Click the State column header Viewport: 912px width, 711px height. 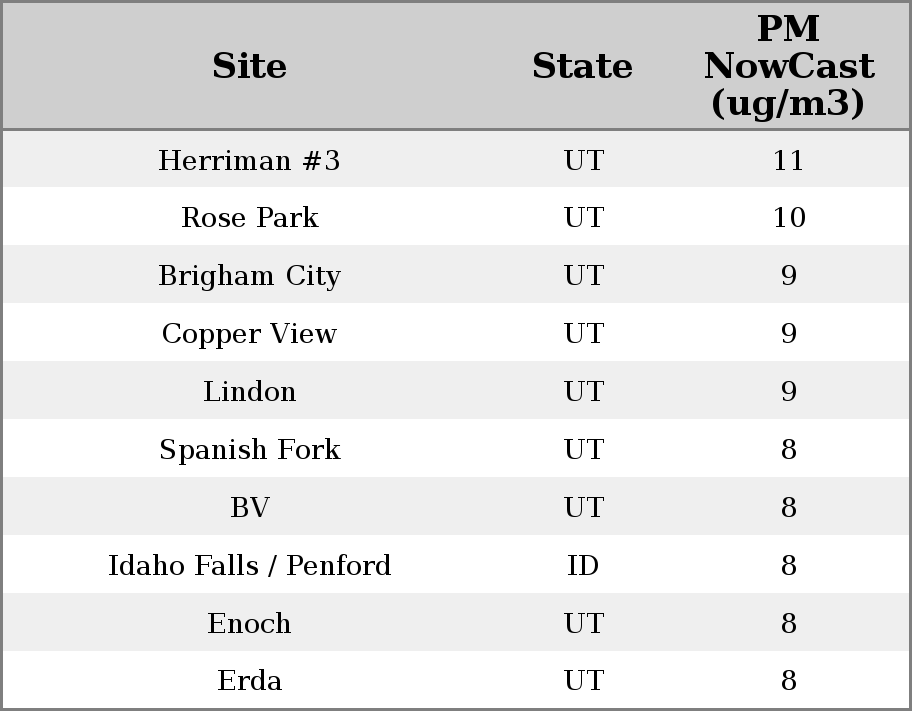tap(582, 67)
